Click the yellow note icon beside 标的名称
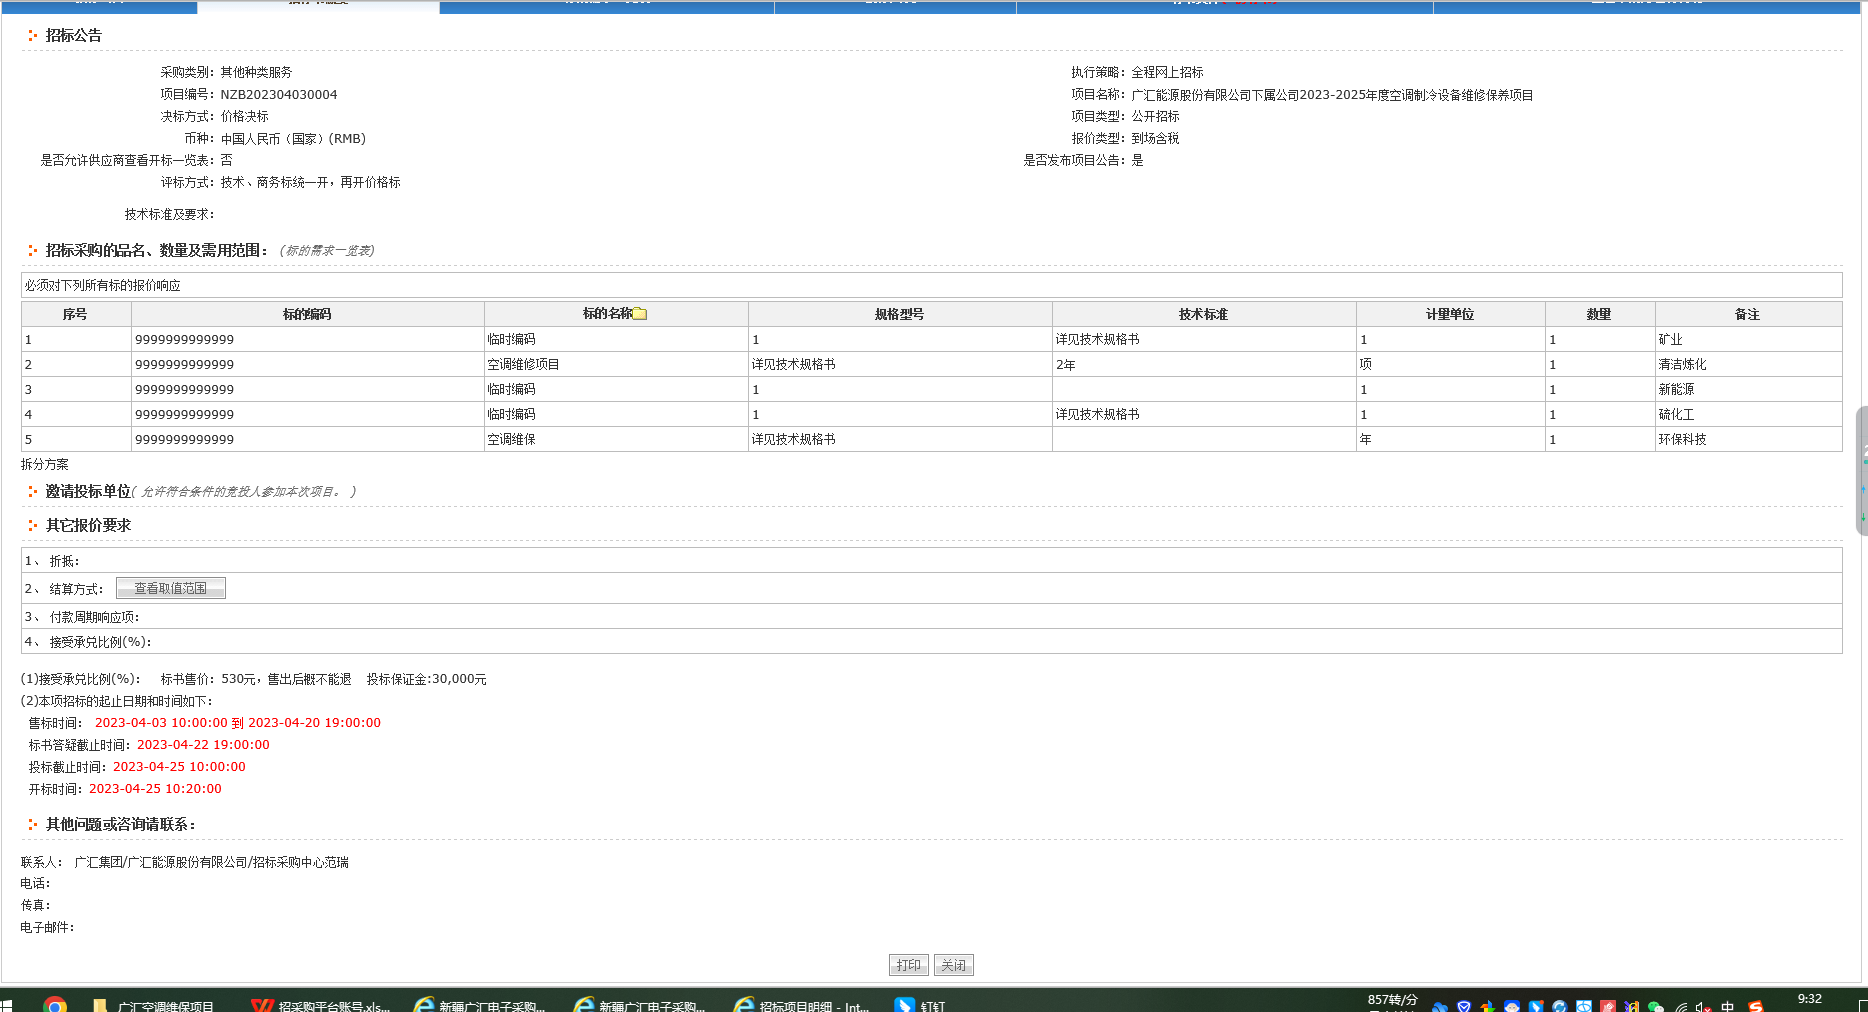Viewport: 1868px width, 1012px height. click(640, 314)
